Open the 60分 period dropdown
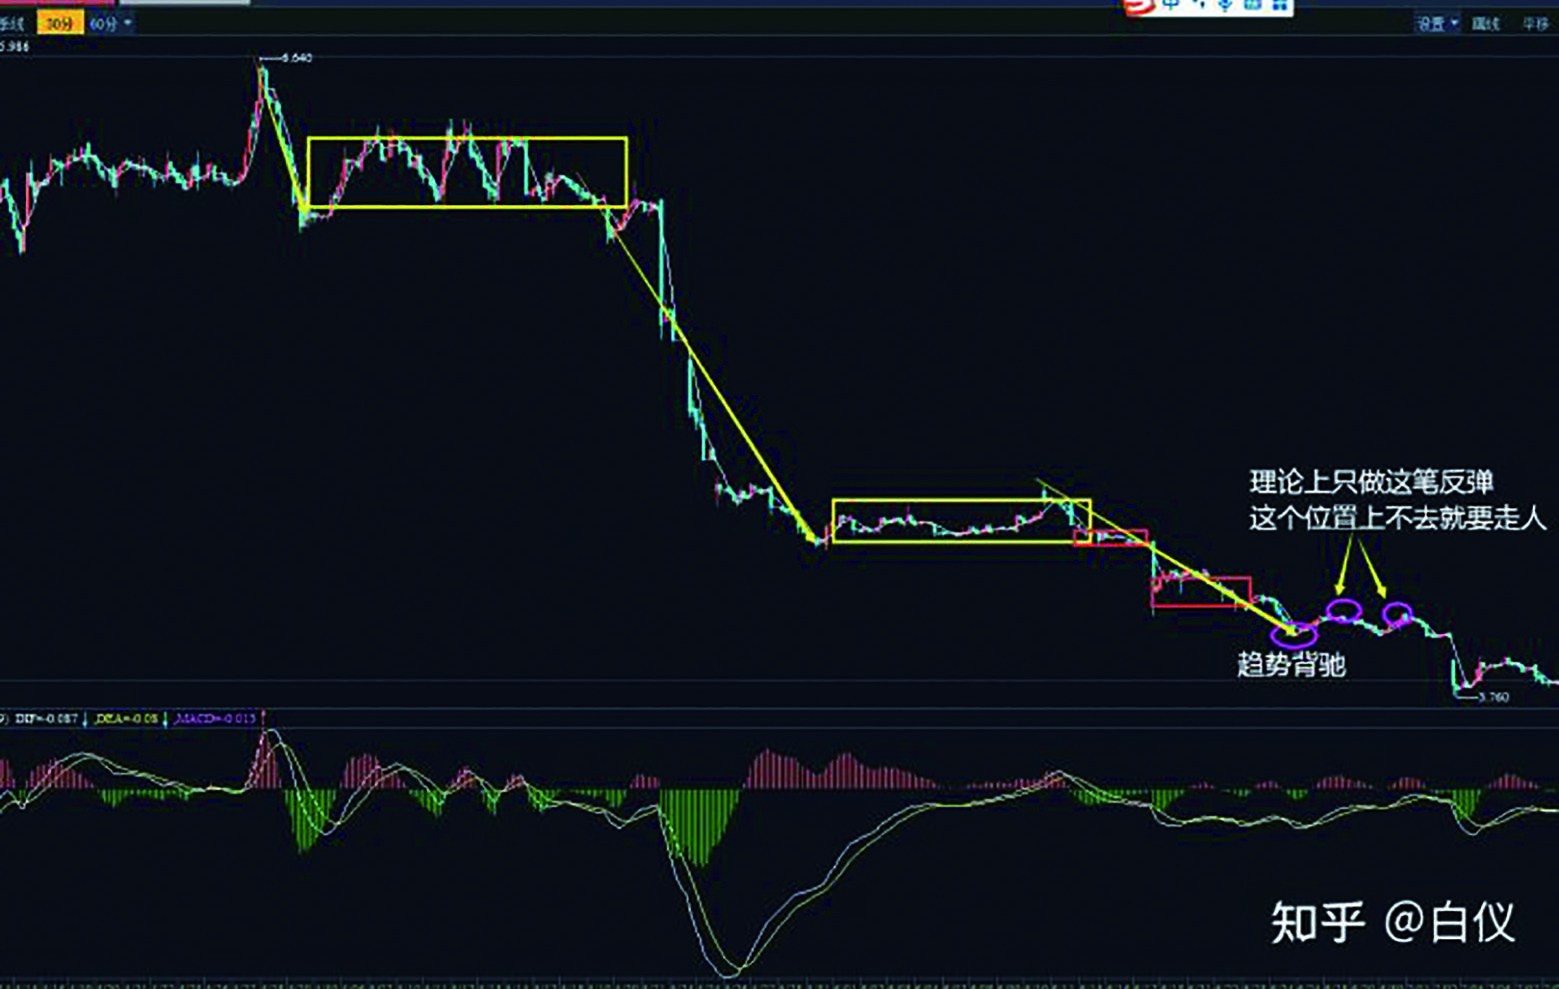Viewport: 1559px width, 989px height. tap(110, 23)
